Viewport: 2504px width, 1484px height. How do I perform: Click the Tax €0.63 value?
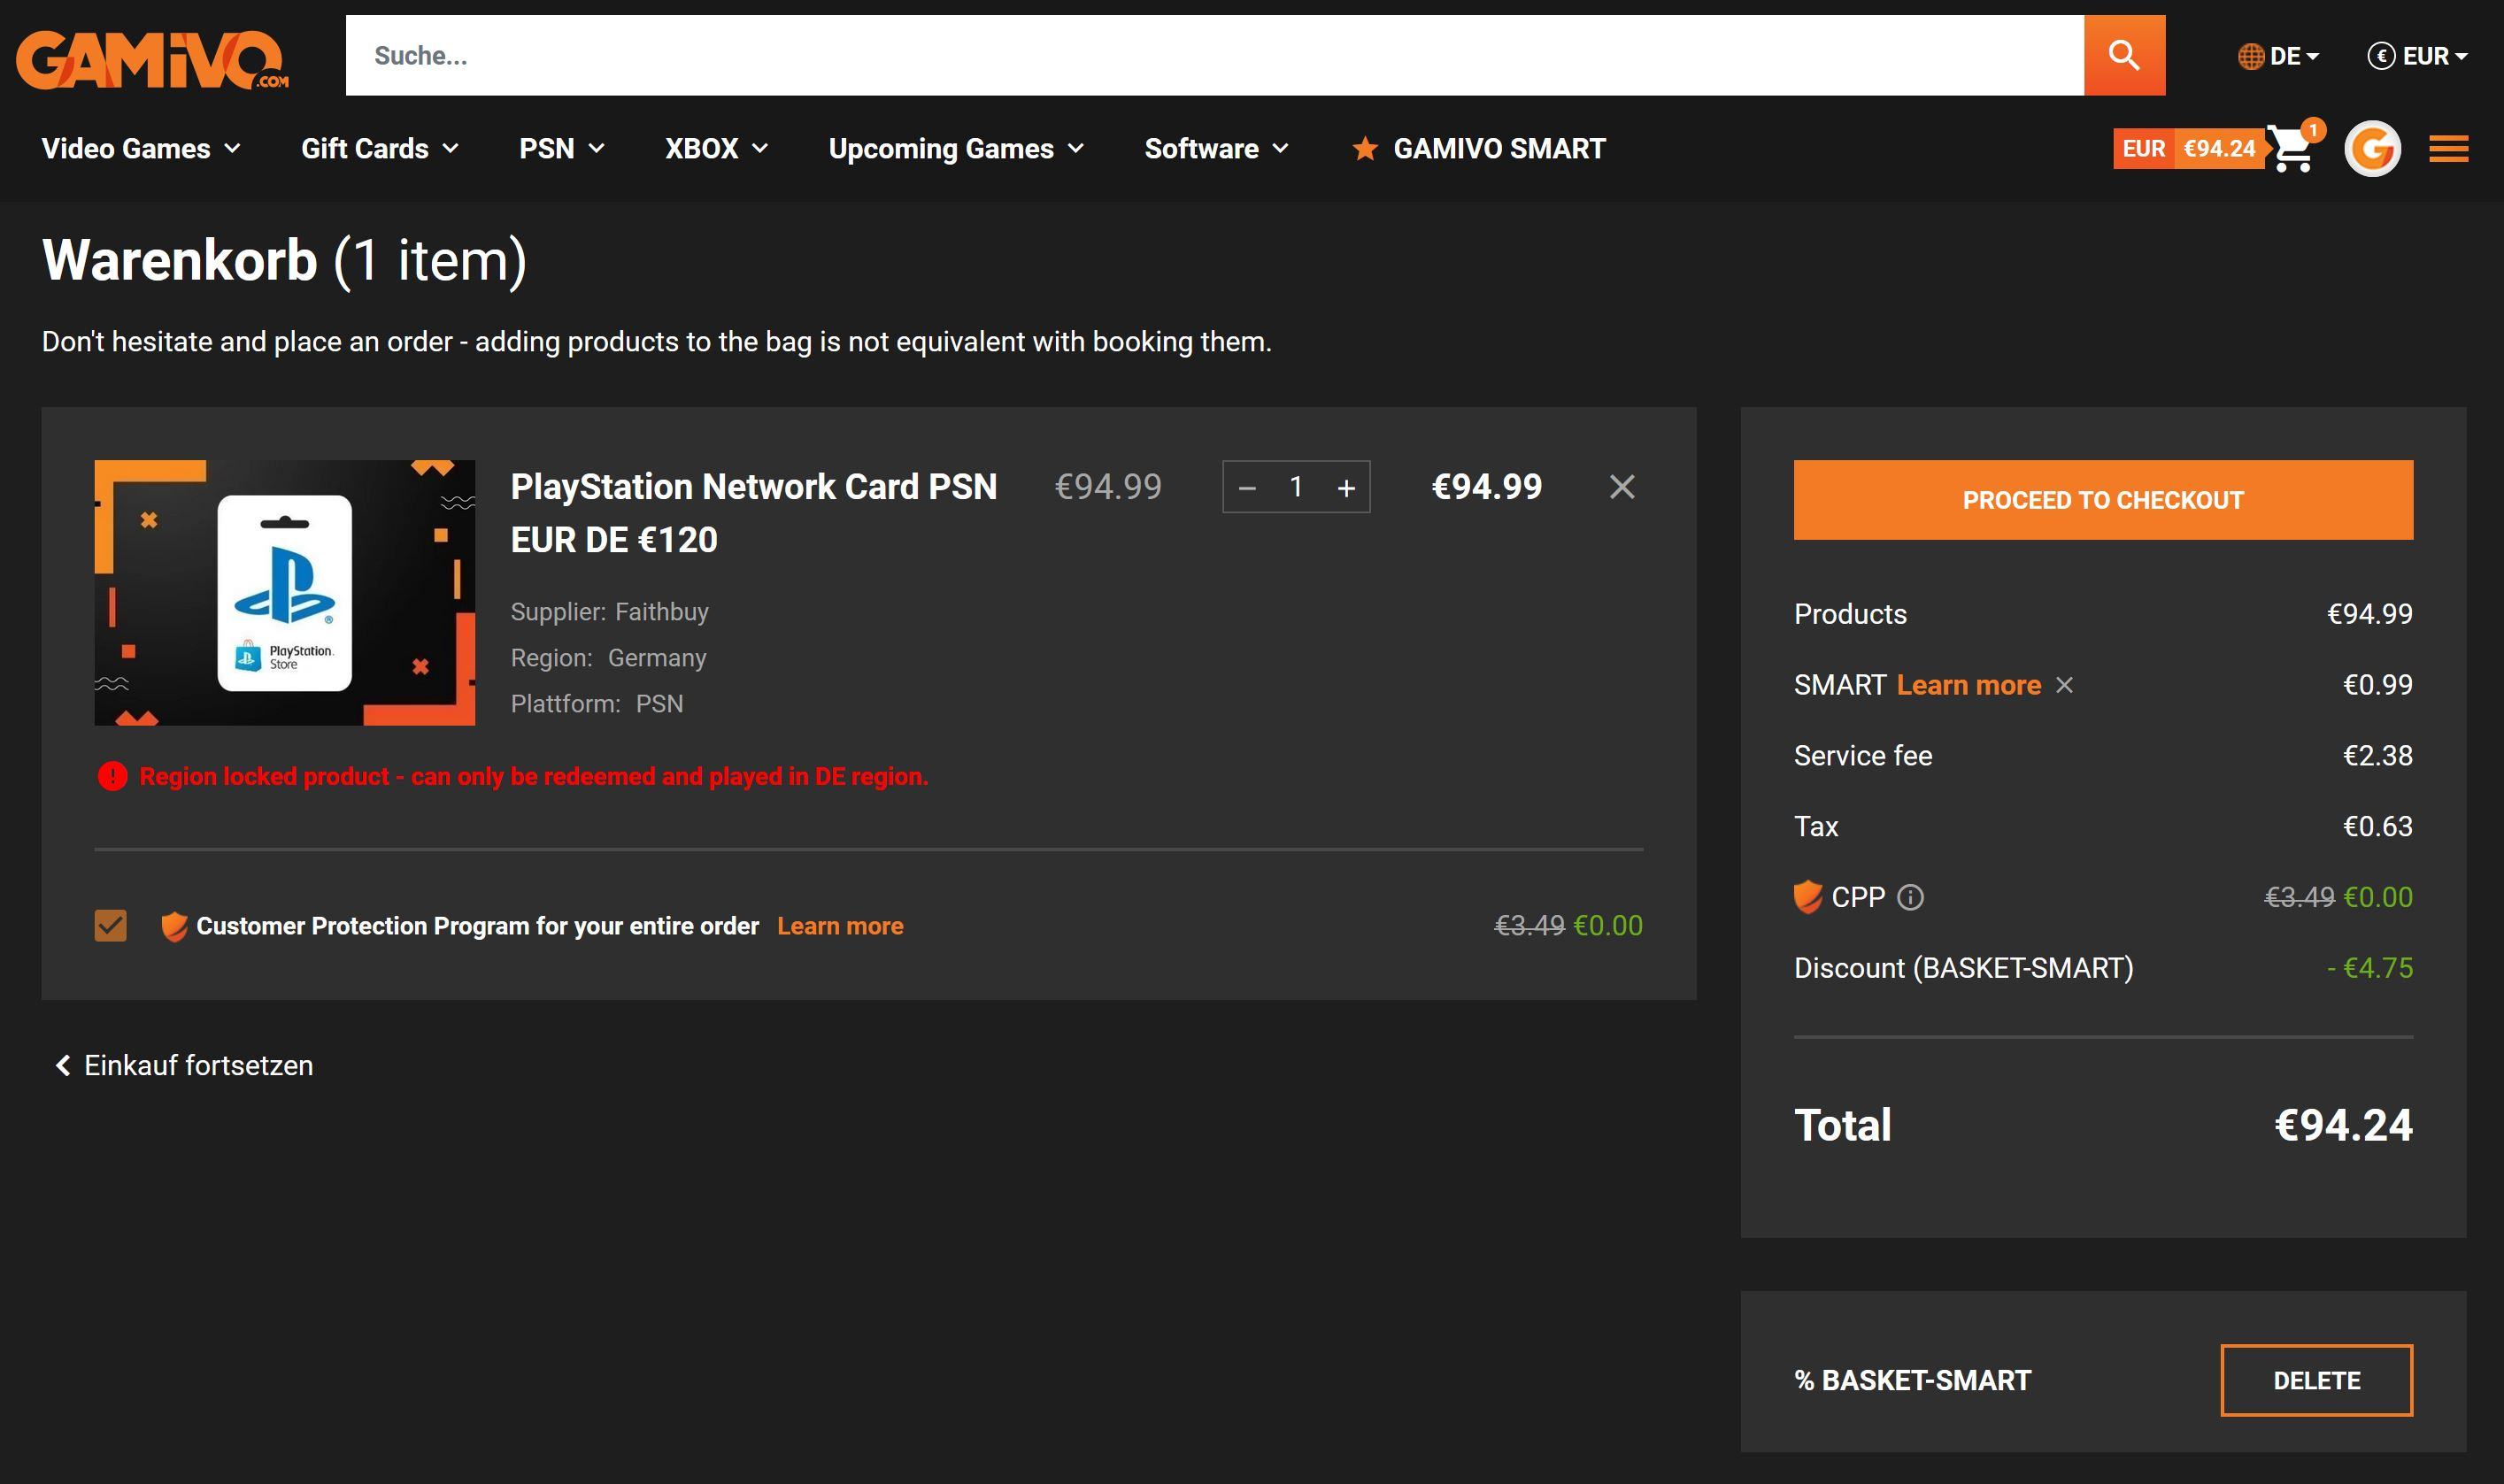[x=2377, y=827]
